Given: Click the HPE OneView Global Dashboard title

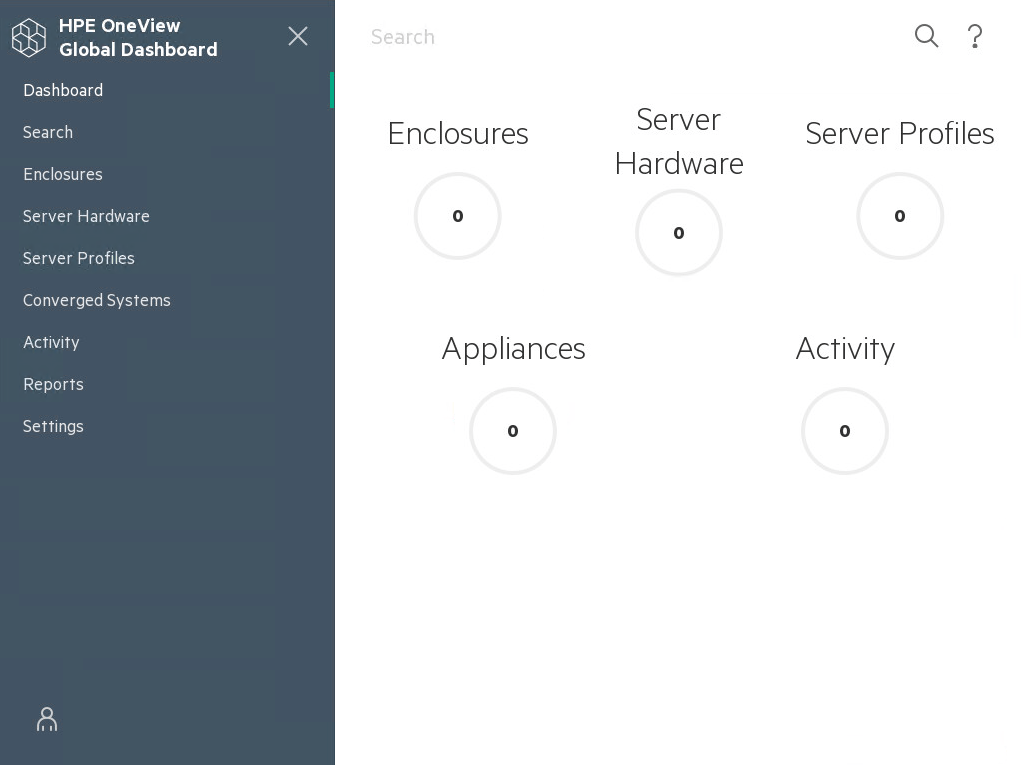Looking at the screenshot, I should [x=138, y=37].
